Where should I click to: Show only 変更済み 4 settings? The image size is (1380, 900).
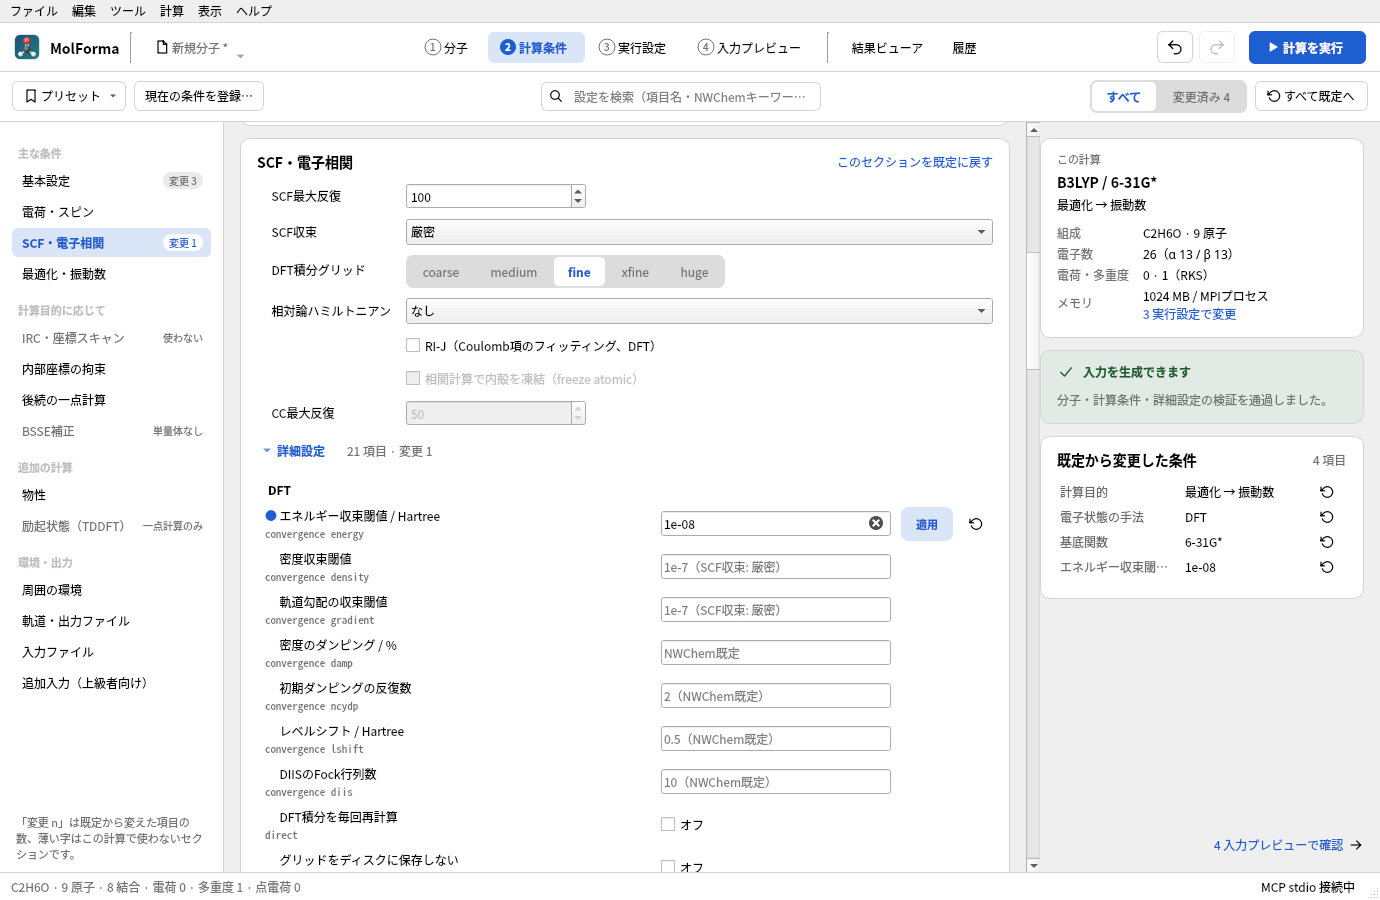pos(1201,97)
